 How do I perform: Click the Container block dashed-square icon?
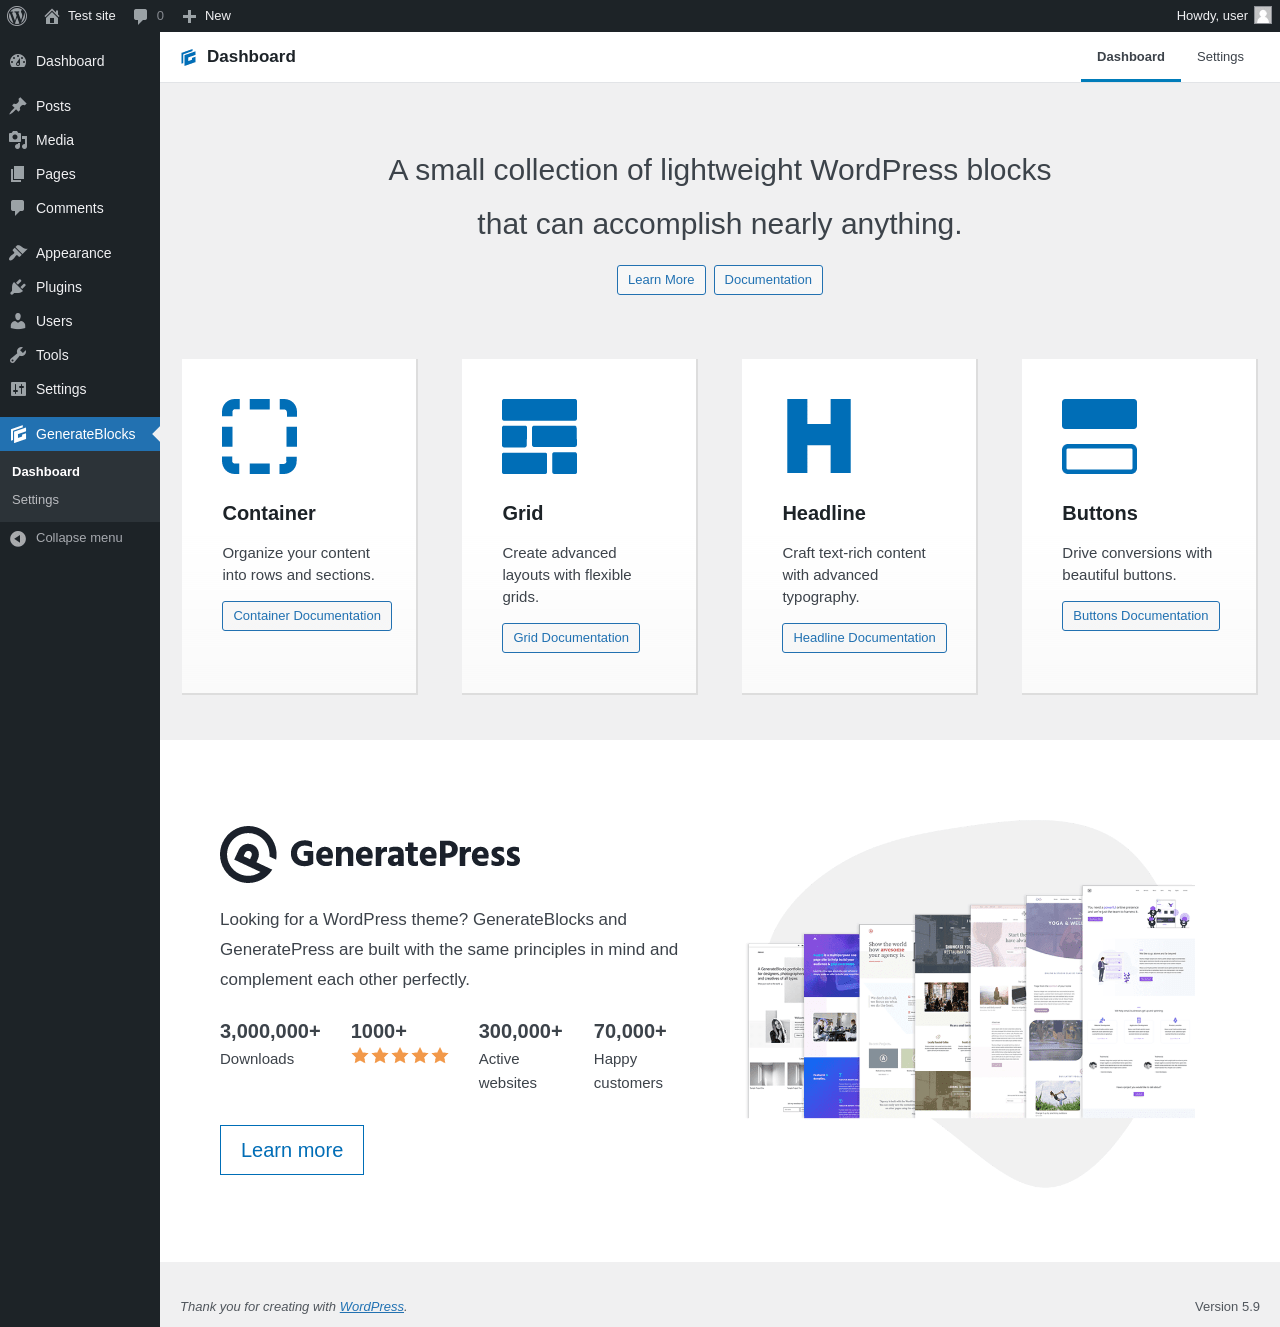tap(260, 436)
